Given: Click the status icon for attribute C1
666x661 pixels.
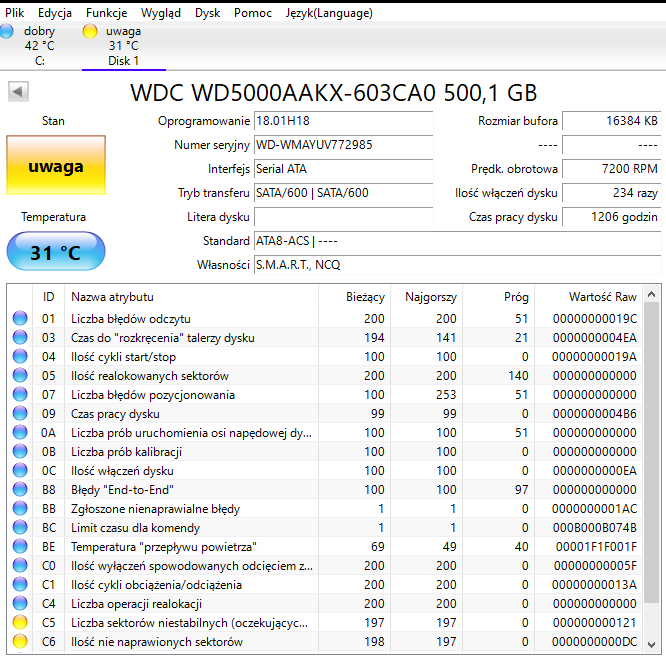Looking at the screenshot, I should point(20,584).
